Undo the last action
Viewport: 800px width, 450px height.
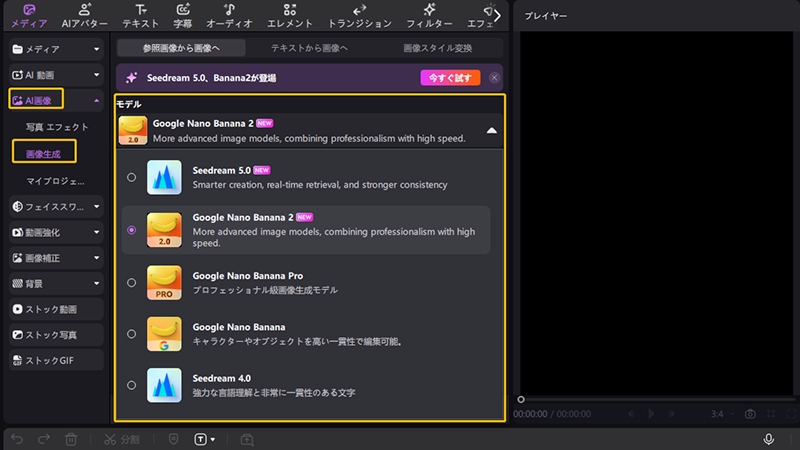click(17, 439)
